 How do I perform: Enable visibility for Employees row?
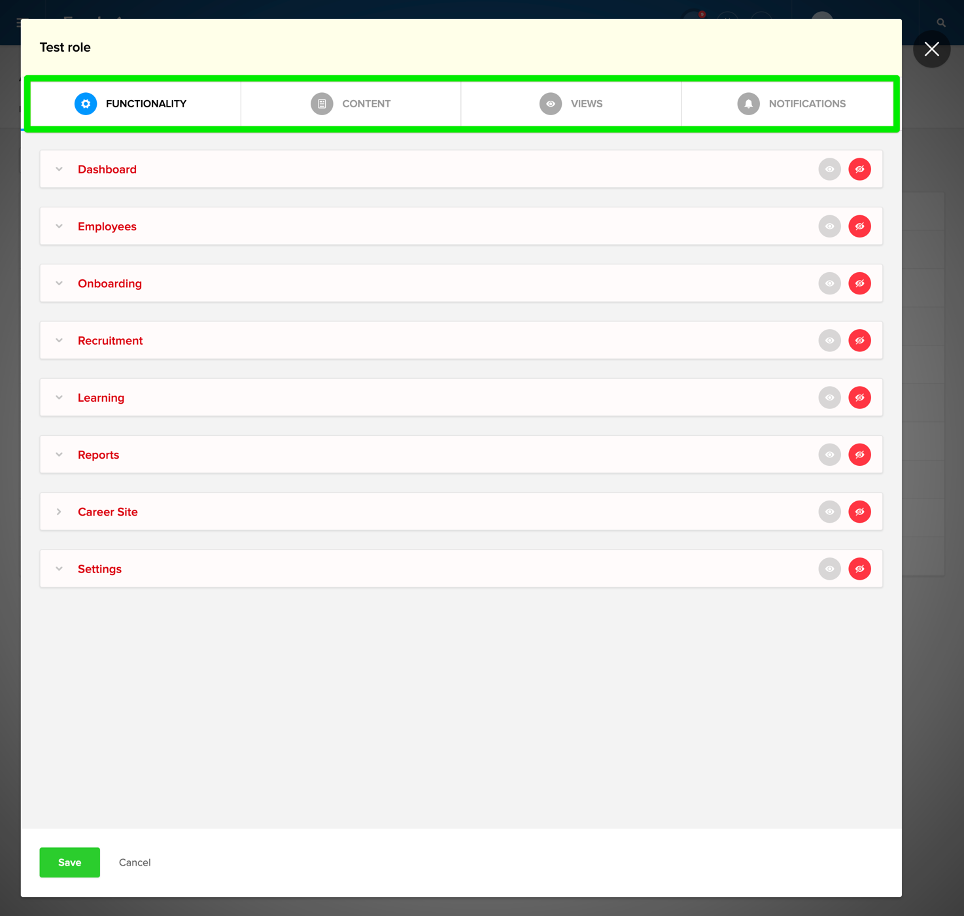(829, 227)
